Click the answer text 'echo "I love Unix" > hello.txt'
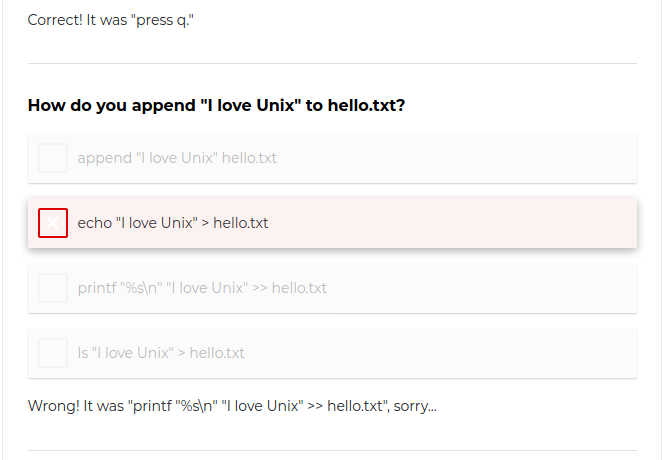667x460 pixels. pyautogui.click(x=172, y=223)
